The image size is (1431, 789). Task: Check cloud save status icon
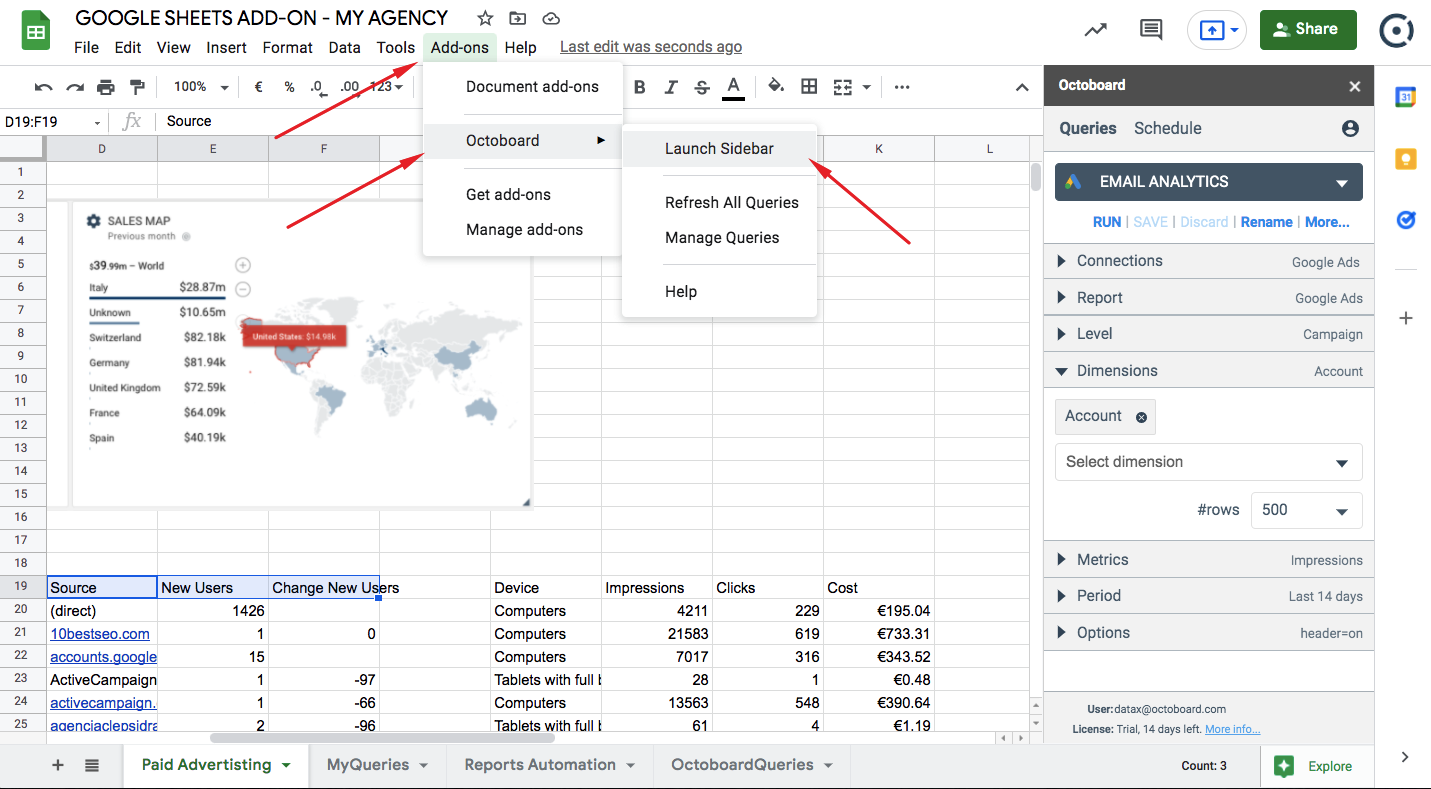tap(550, 18)
